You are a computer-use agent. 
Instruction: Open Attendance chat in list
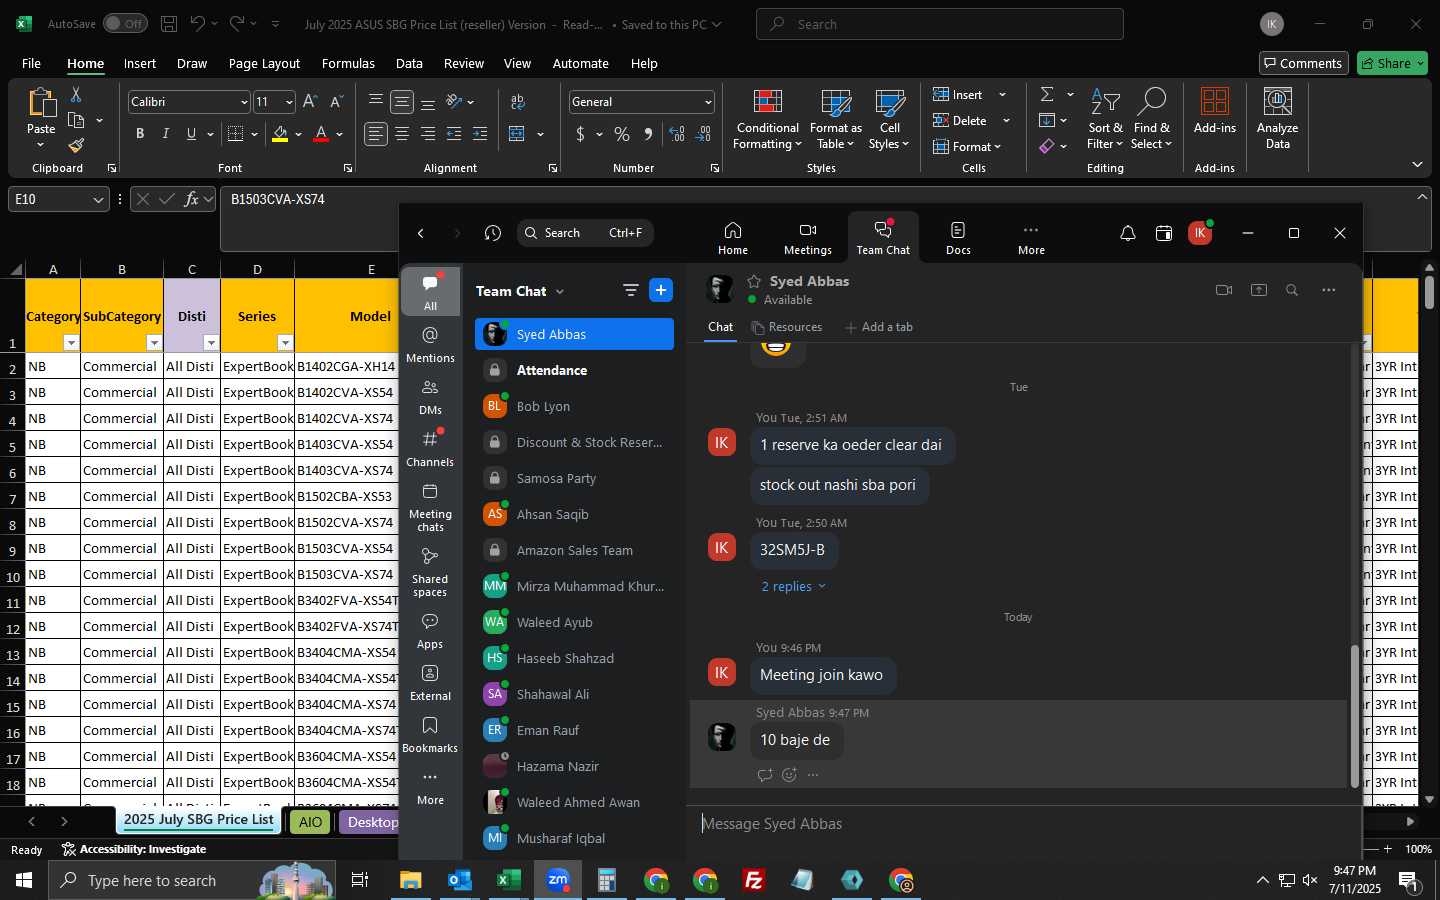574,370
